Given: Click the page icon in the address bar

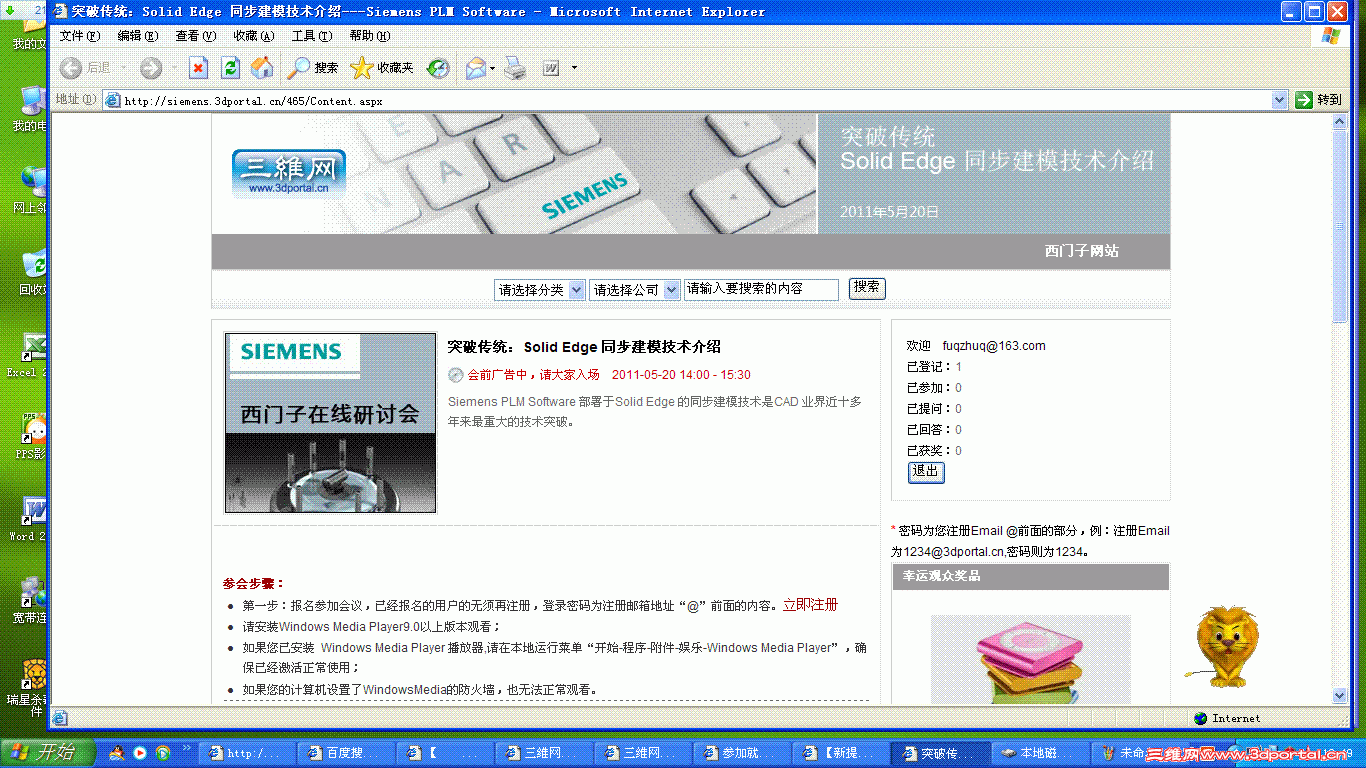Looking at the screenshot, I should coord(113,100).
